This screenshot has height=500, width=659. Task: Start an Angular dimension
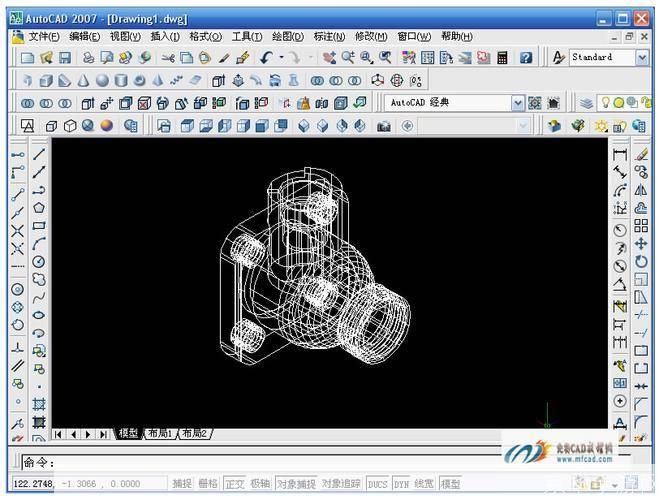620,285
